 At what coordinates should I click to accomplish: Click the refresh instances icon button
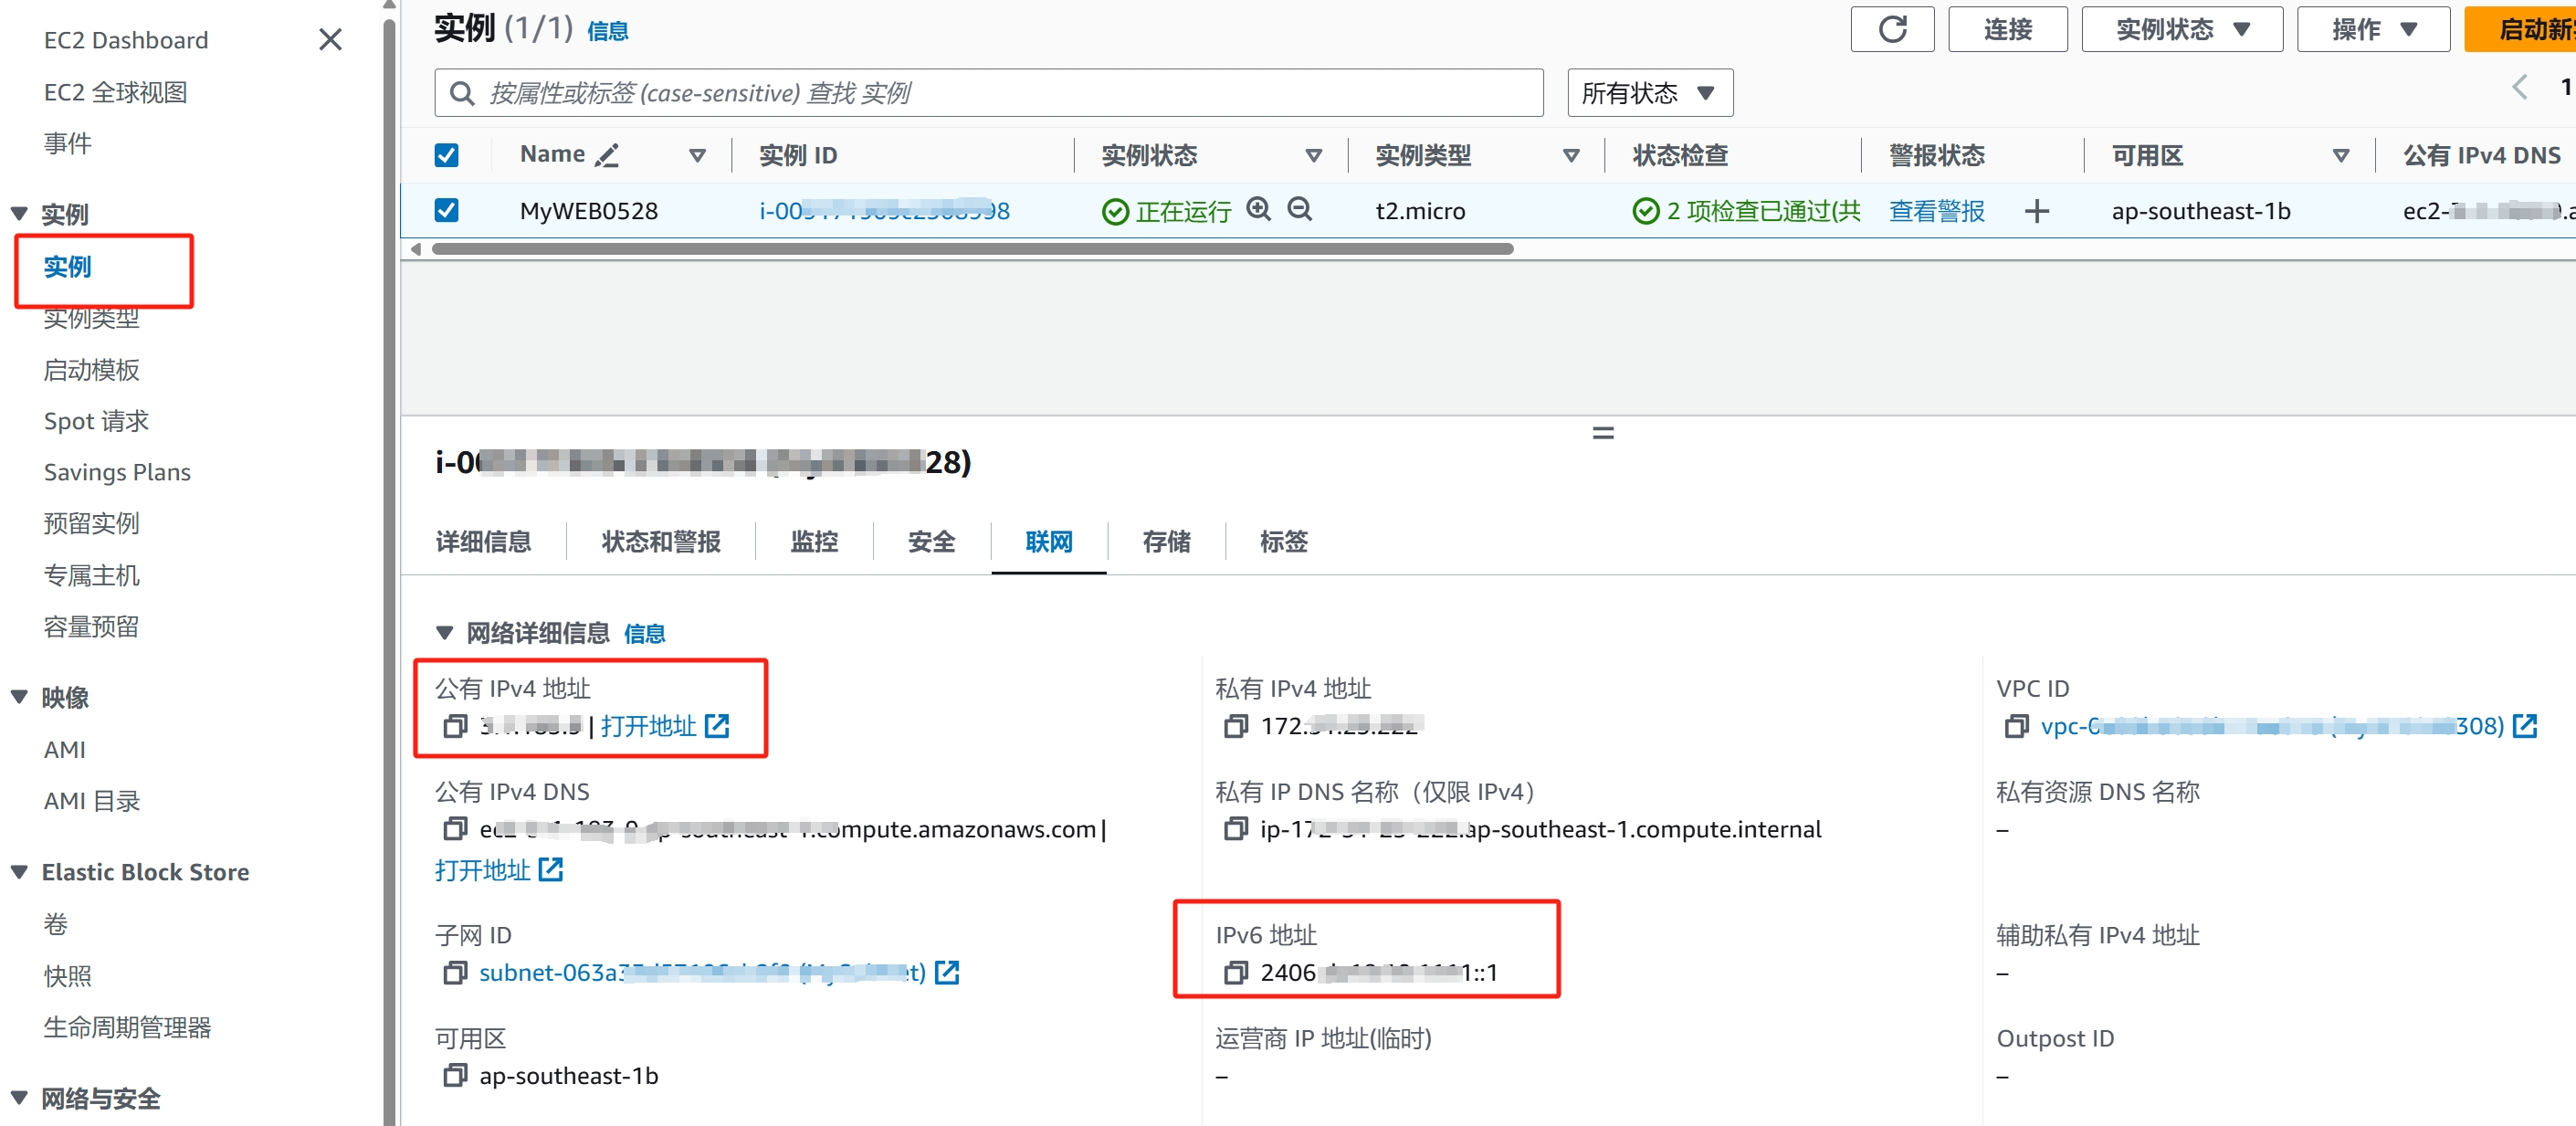coord(1891,29)
